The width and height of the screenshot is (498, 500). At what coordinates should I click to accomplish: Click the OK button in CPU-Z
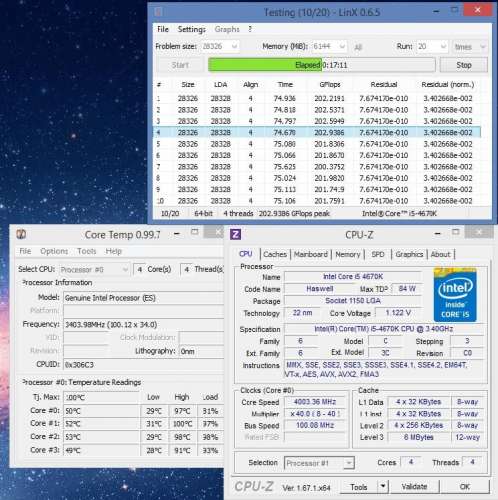point(465,487)
